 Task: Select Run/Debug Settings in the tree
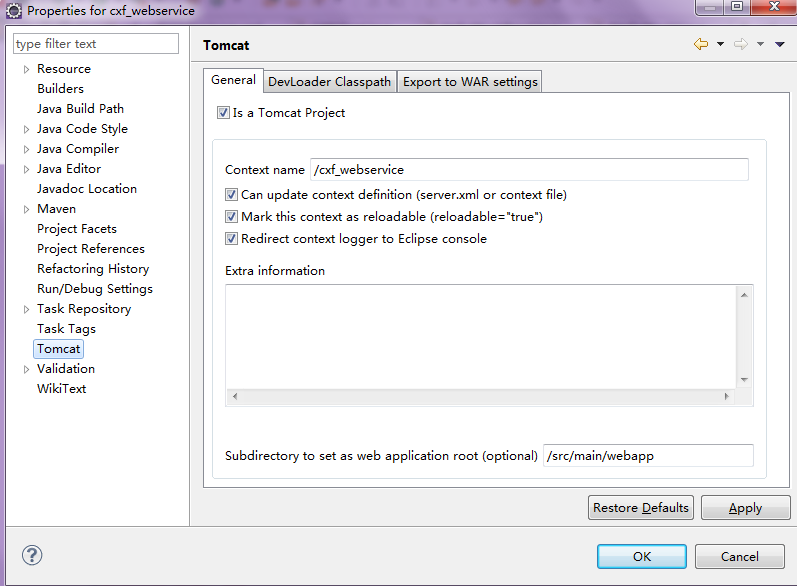(x=95, y=289)
